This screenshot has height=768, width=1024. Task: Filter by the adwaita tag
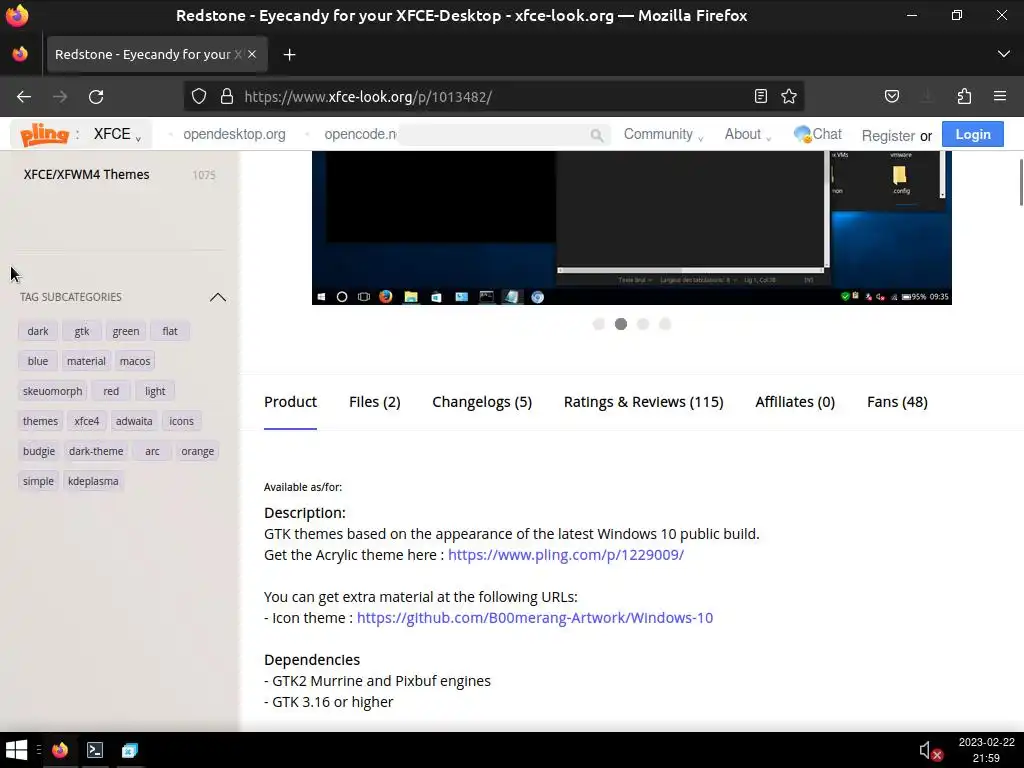(x=134, y=421)
